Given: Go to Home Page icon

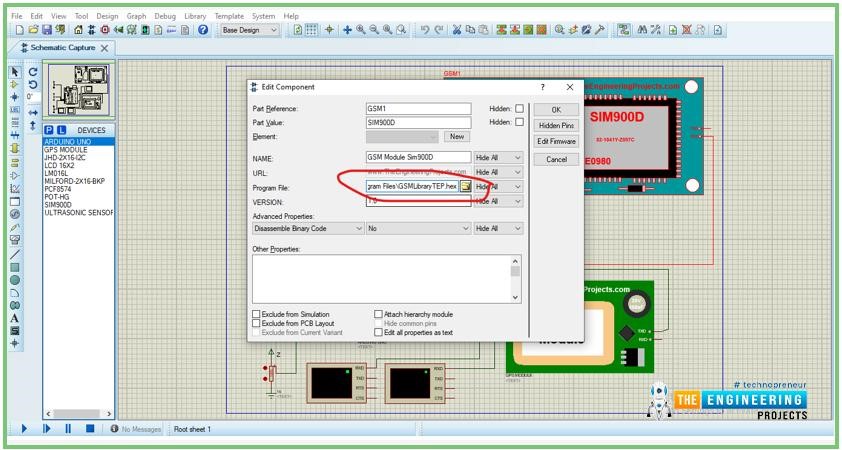Looking at the screenshot, I should point(78,30).
